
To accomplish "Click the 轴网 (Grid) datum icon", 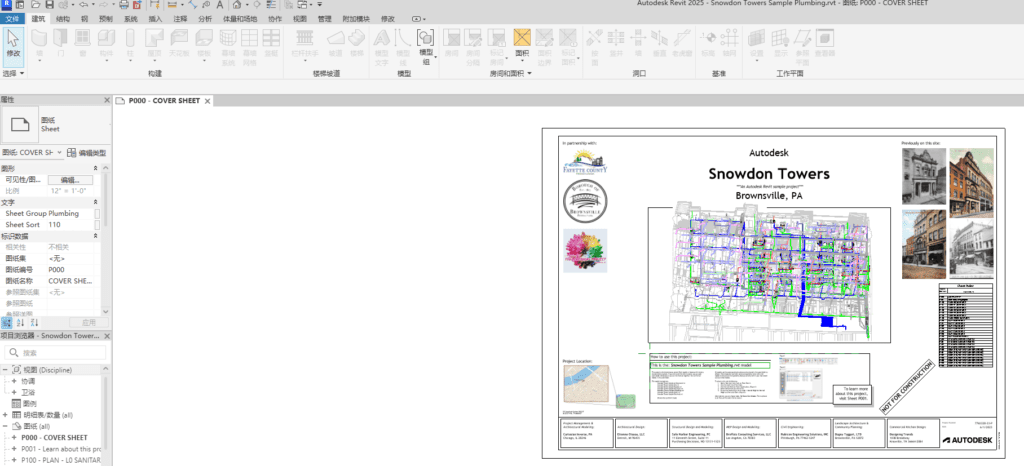I will pos(729,39).
